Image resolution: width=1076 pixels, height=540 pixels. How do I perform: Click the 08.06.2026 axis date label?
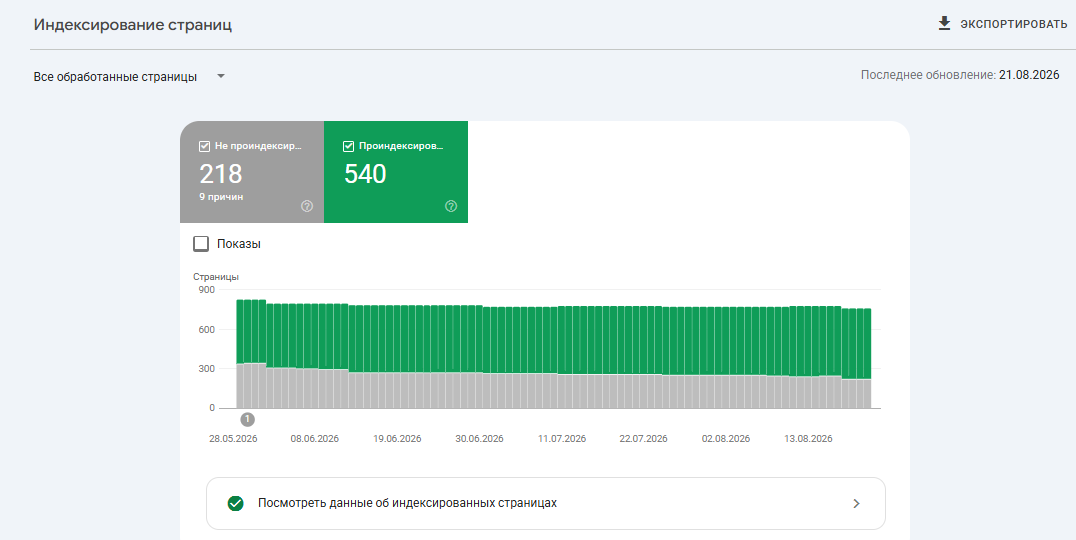[x=315, y=439]
